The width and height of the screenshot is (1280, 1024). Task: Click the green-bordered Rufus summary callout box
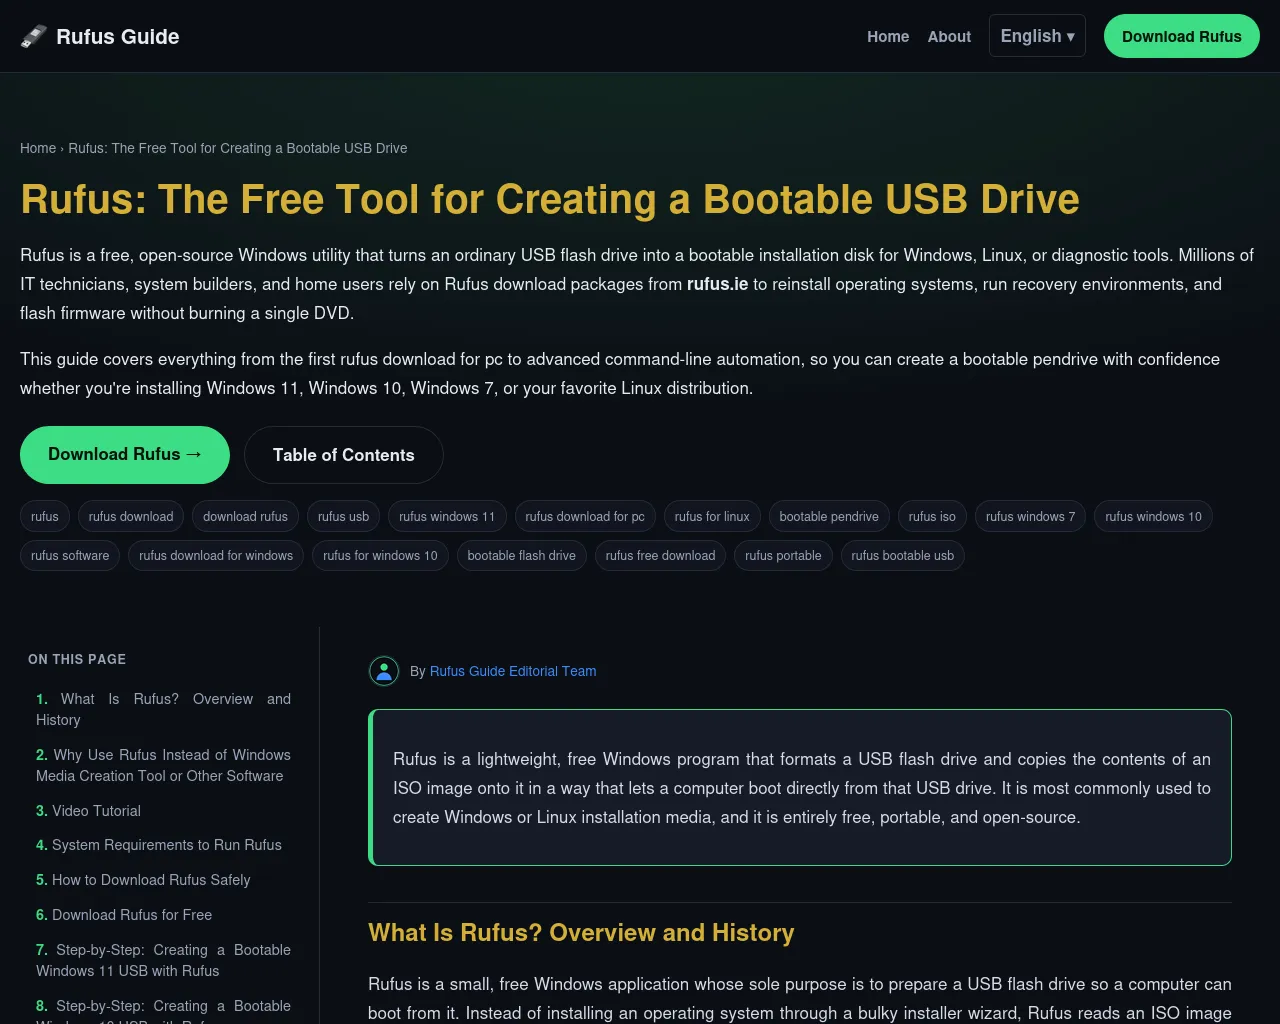tap(800, 788)
